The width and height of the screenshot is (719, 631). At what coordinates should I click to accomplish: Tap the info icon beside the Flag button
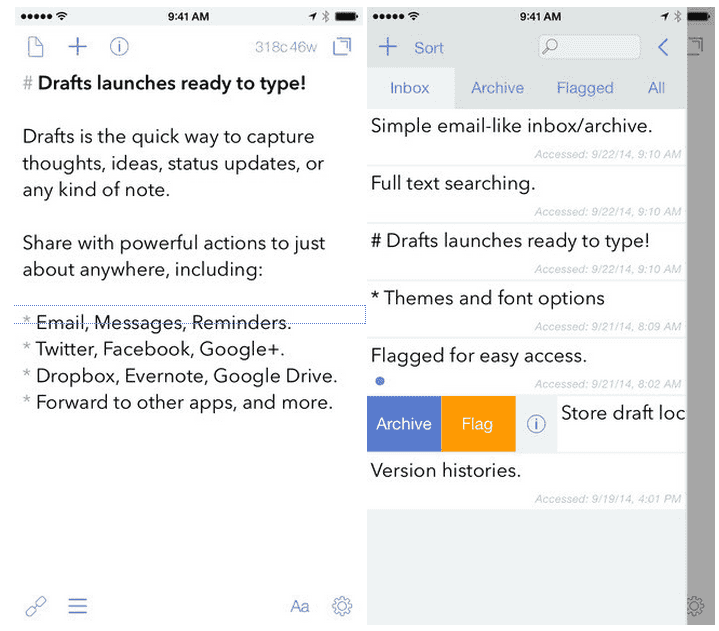coord(536,424)
